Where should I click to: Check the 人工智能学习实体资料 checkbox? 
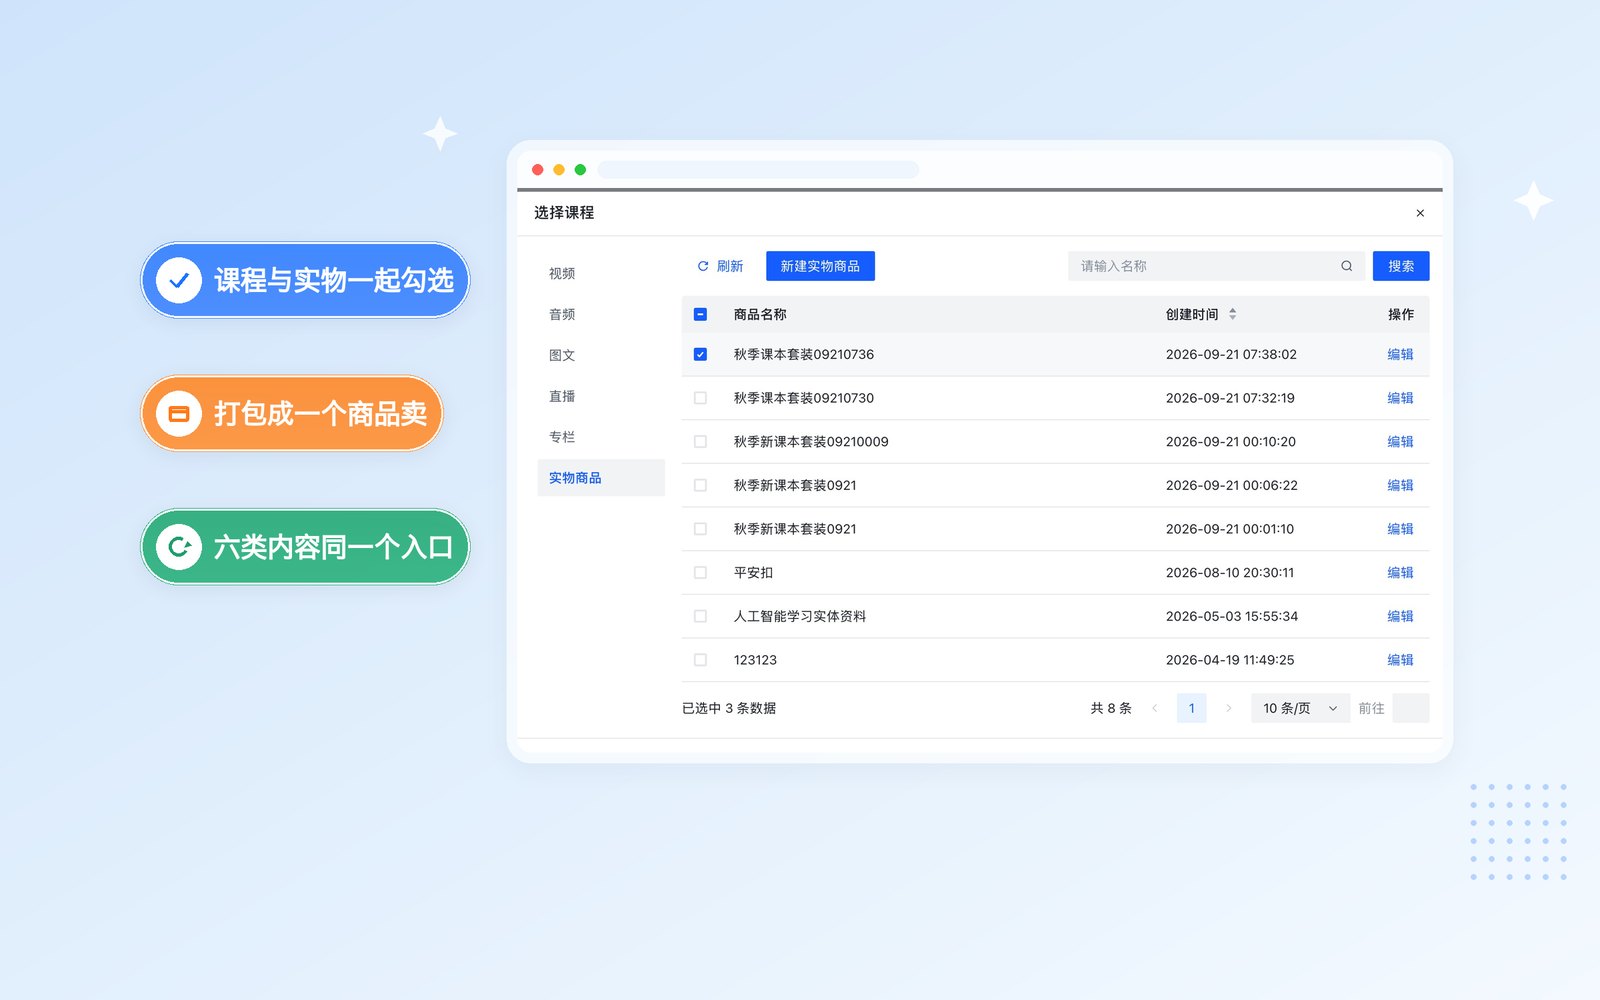(x=700, y=616)
